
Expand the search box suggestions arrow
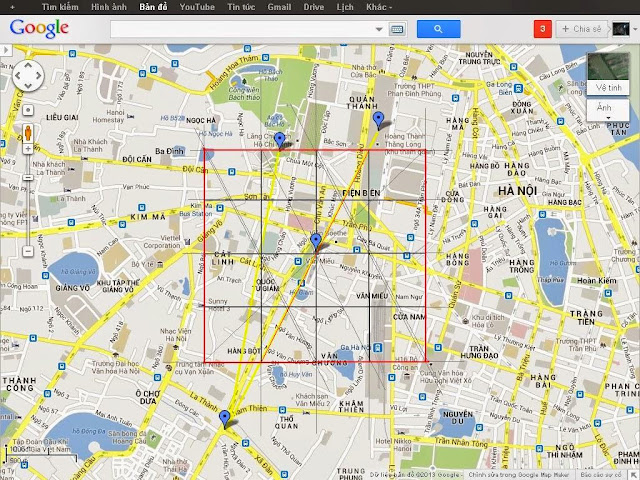click(379, 29)
